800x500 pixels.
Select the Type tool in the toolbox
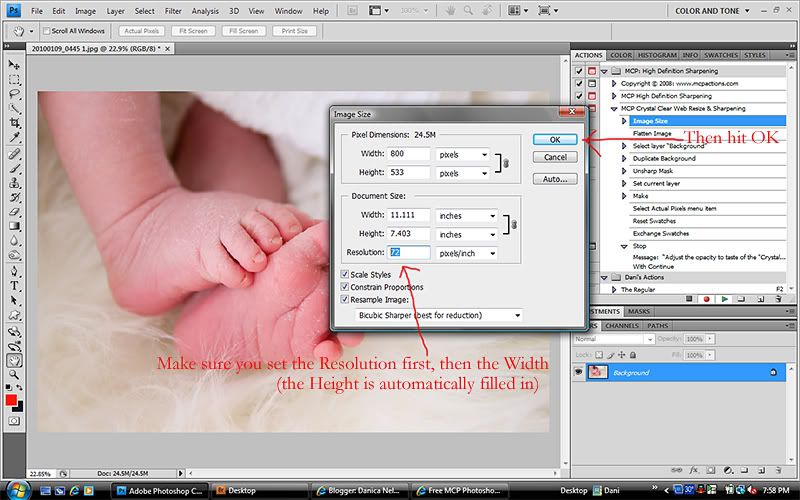coord(16,285)
